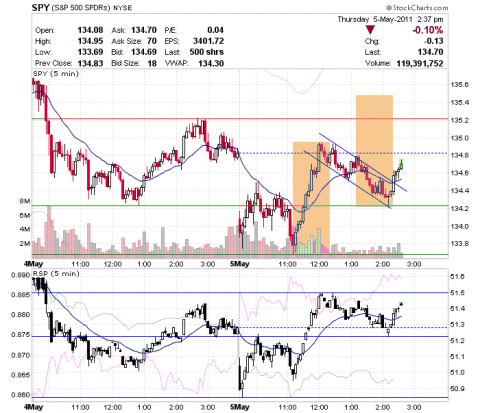
Task: Open the StockCharts.com link in the corner
Action: click(x=417, y=7)
